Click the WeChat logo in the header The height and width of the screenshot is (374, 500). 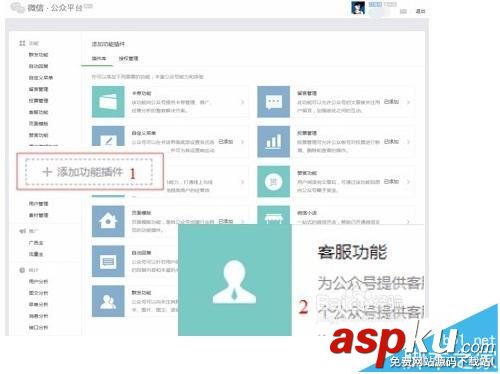point(17,7)
